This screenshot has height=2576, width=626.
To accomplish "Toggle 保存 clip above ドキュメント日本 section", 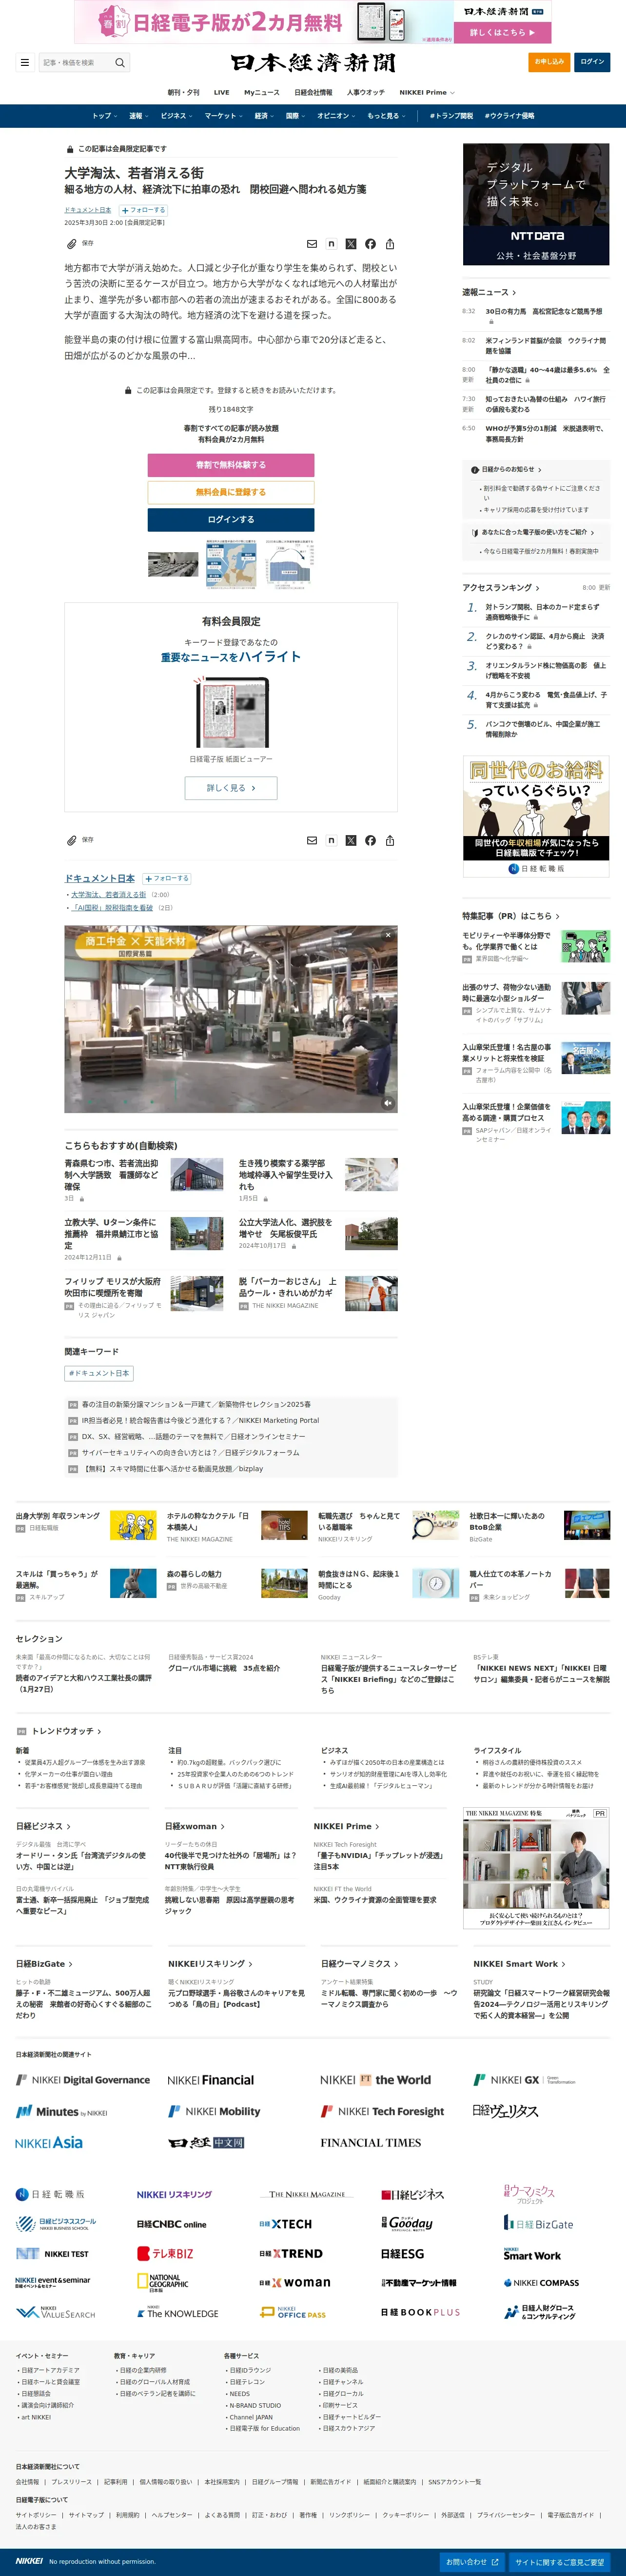I will (80, 840).
